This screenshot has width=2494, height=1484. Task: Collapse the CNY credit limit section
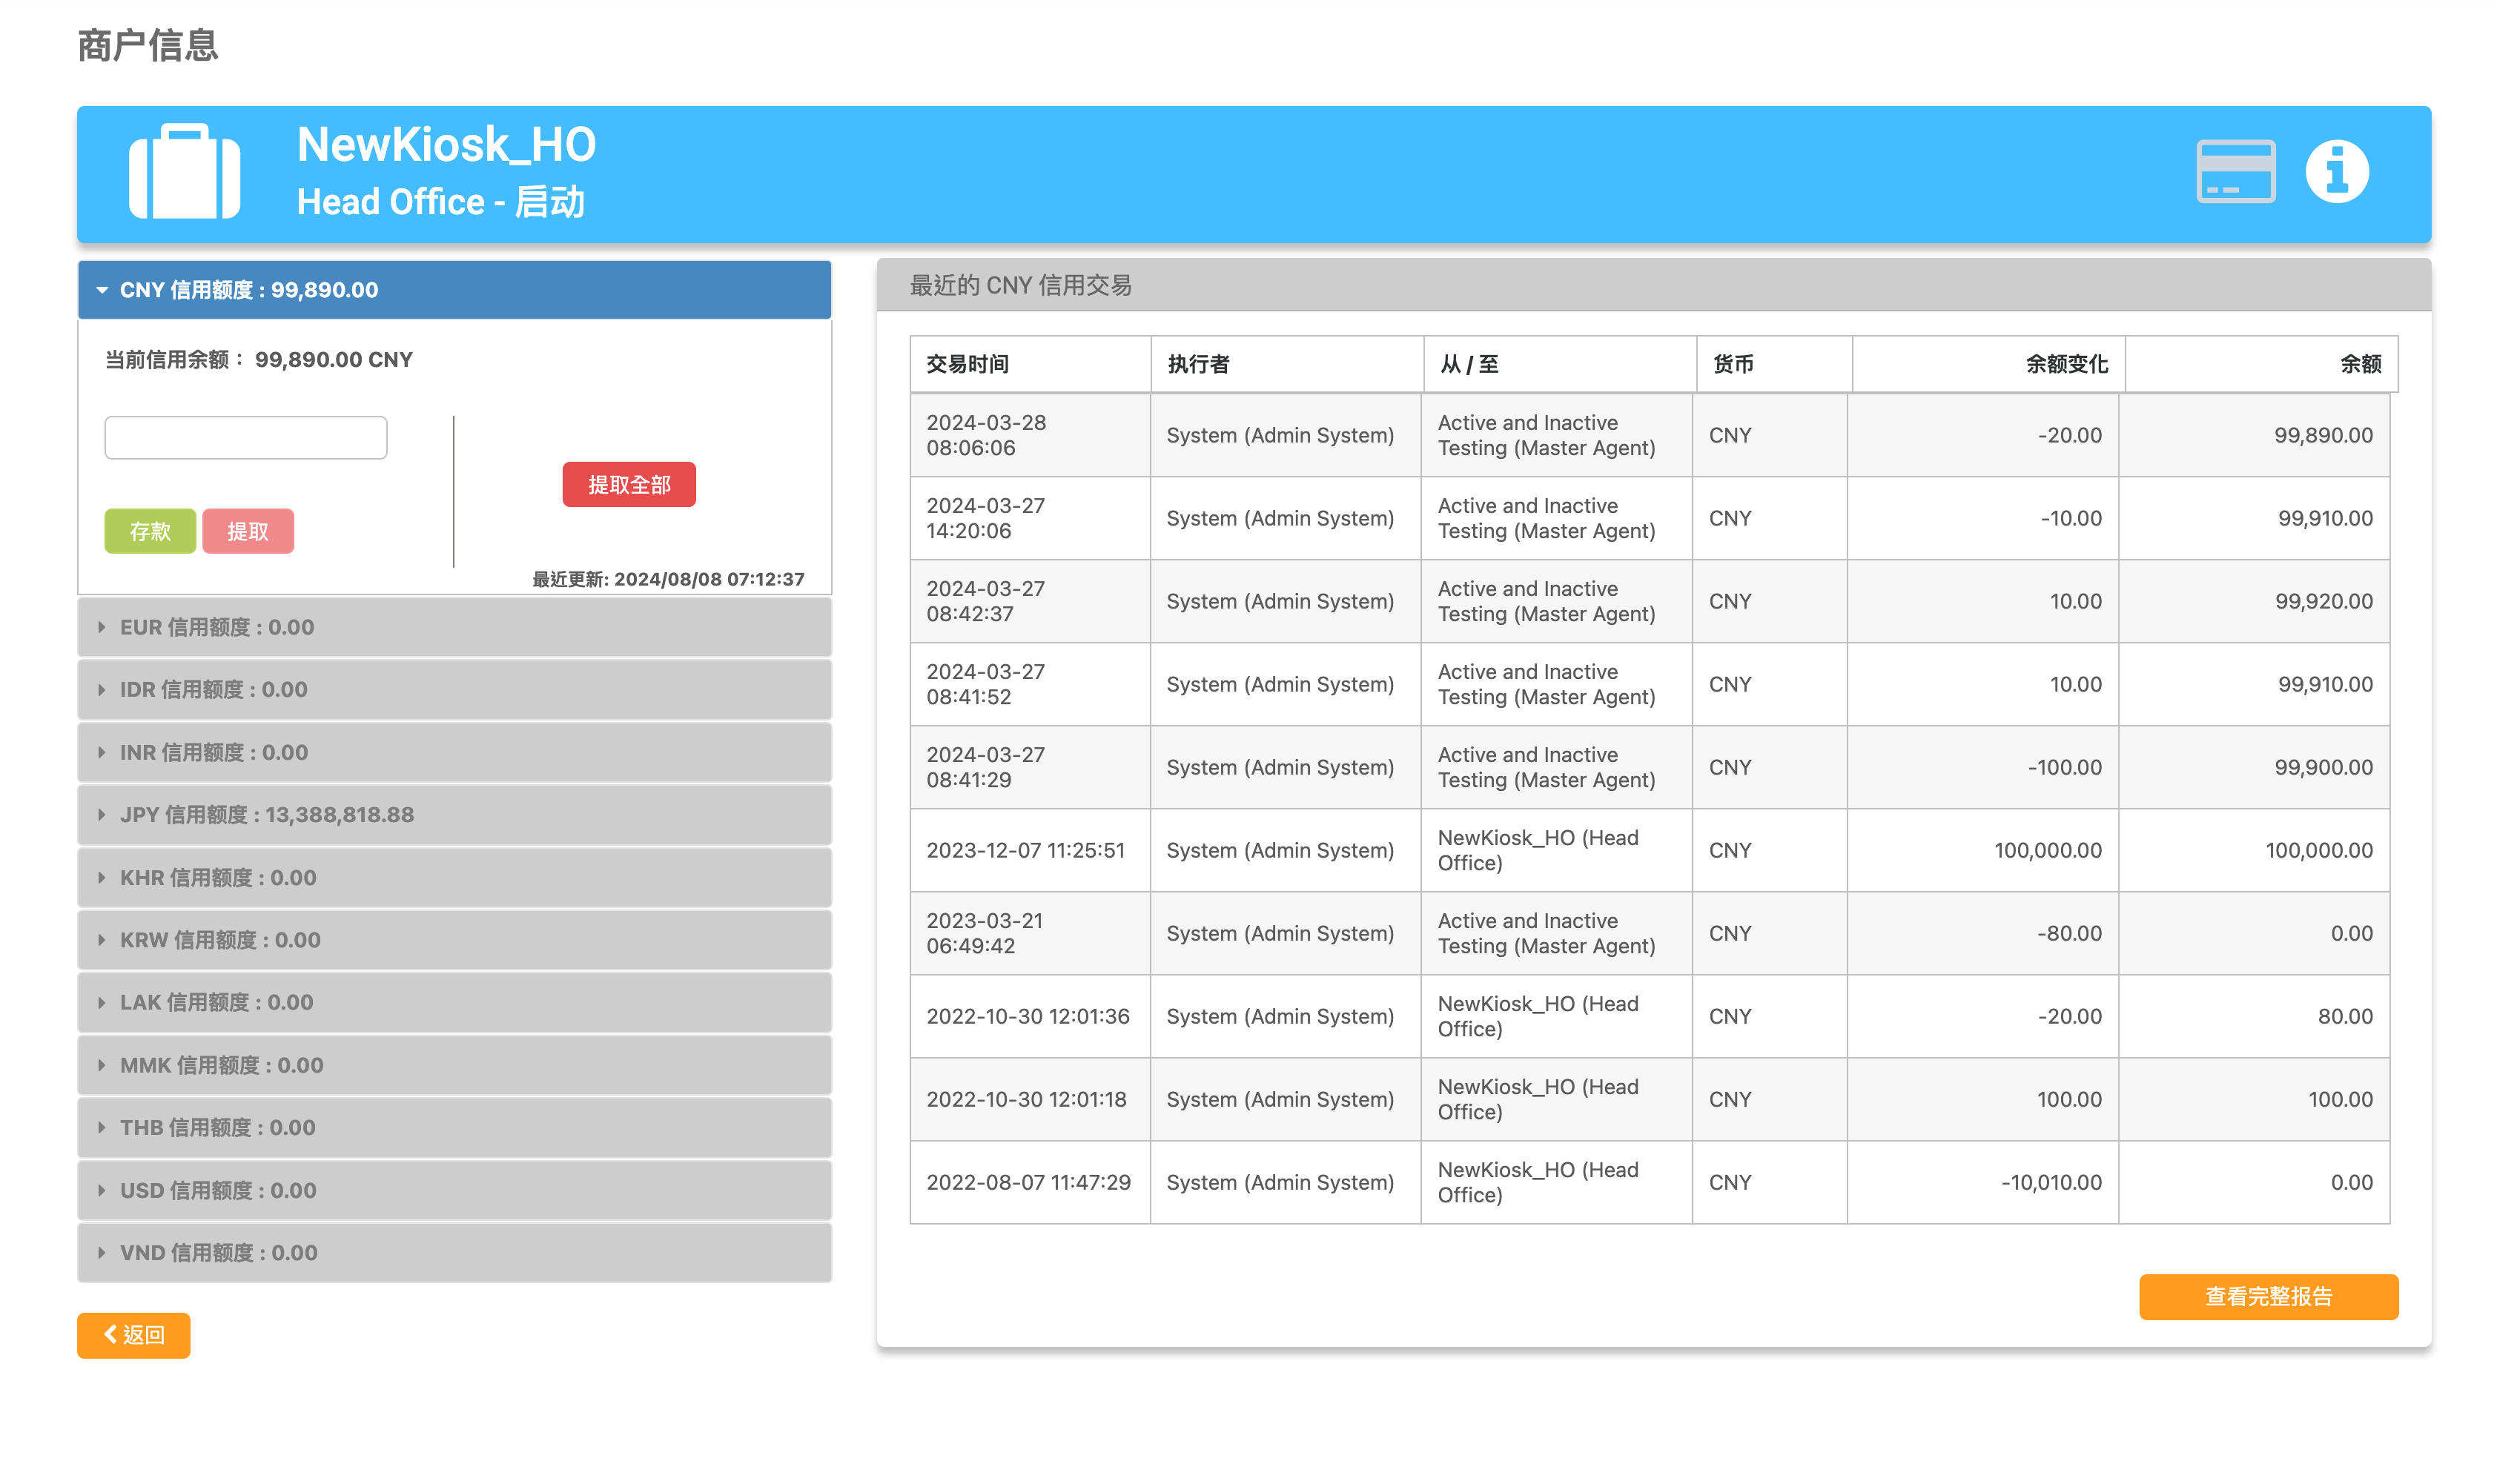[453, 290]
